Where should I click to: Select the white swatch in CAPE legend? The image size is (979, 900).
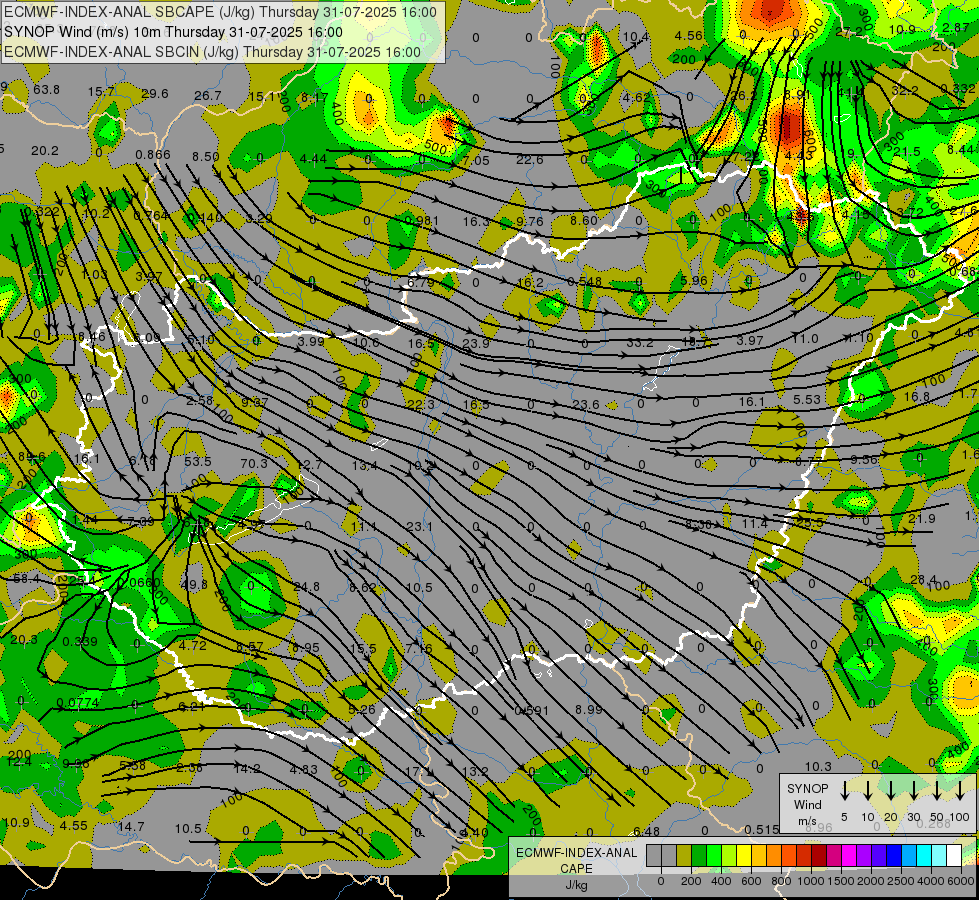tap(954, 856)
